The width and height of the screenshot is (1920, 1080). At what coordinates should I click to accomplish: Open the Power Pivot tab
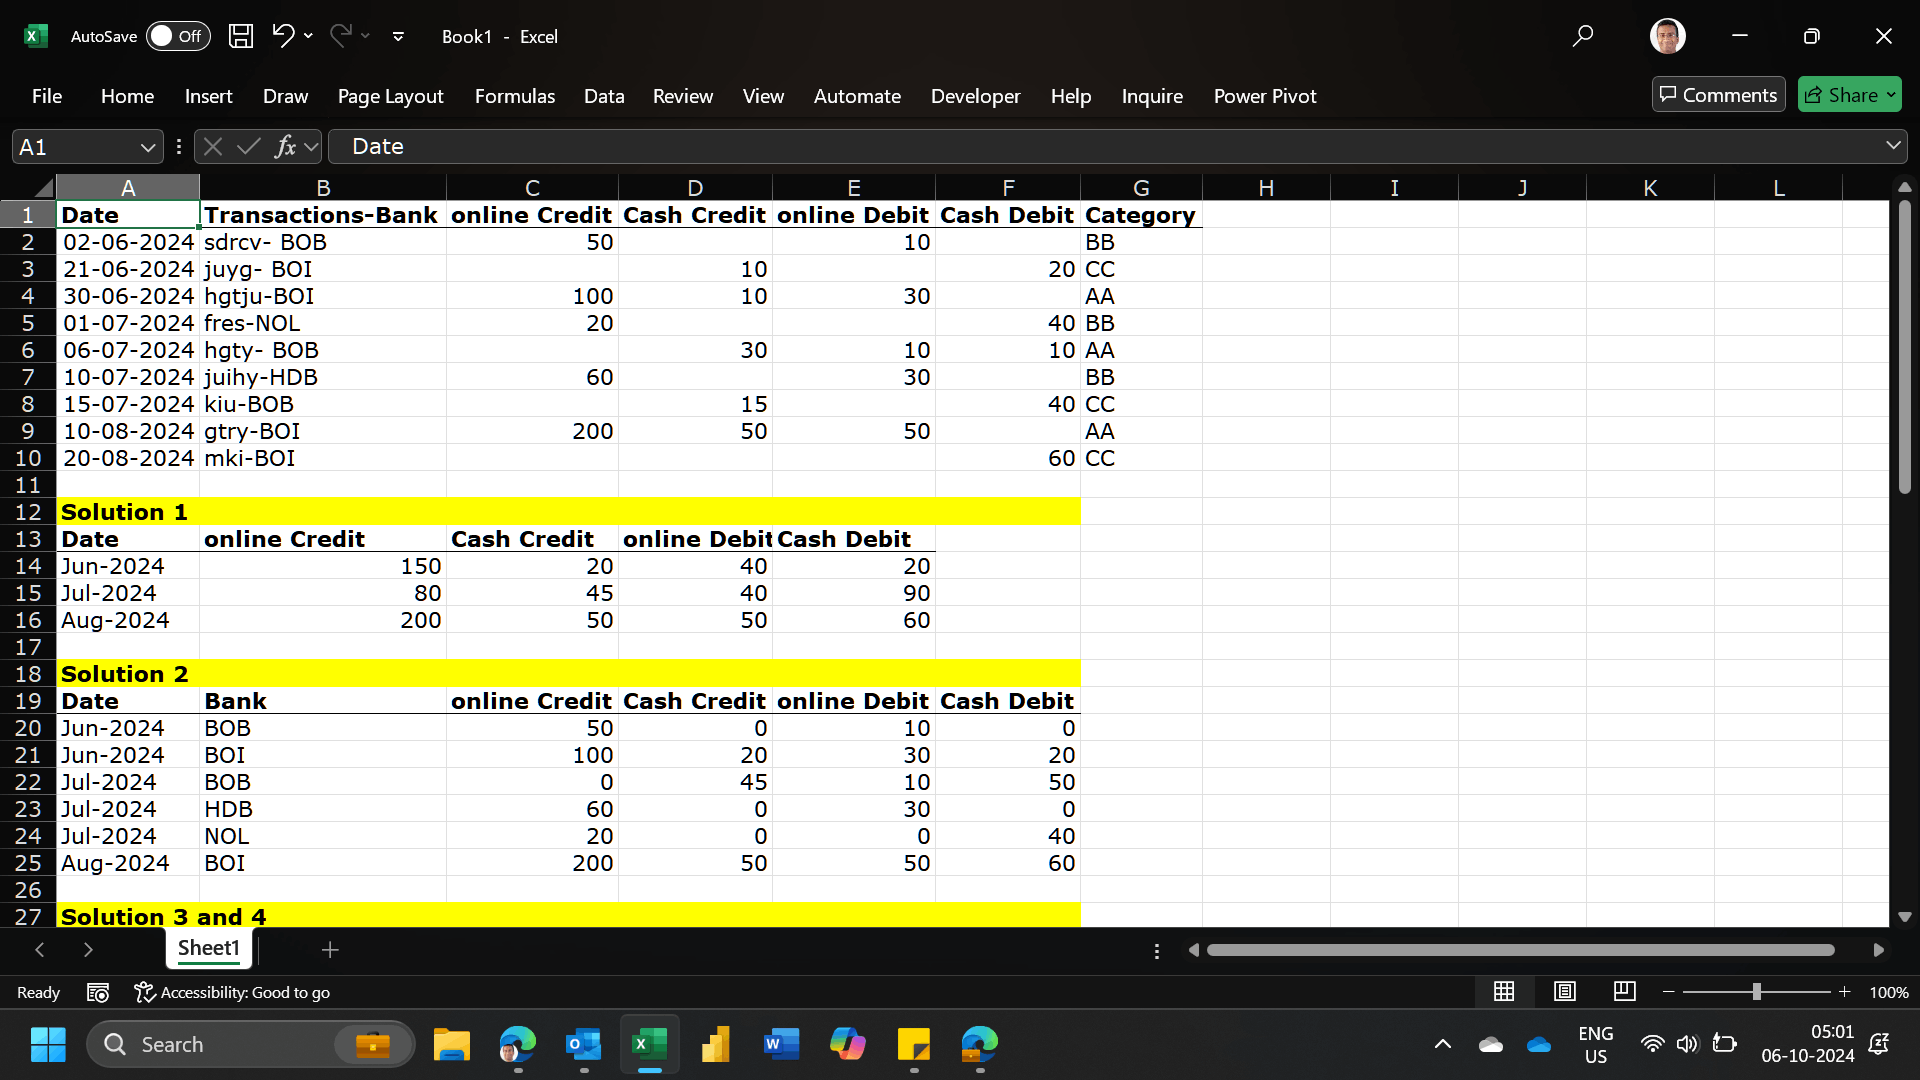click(1264, 96)
